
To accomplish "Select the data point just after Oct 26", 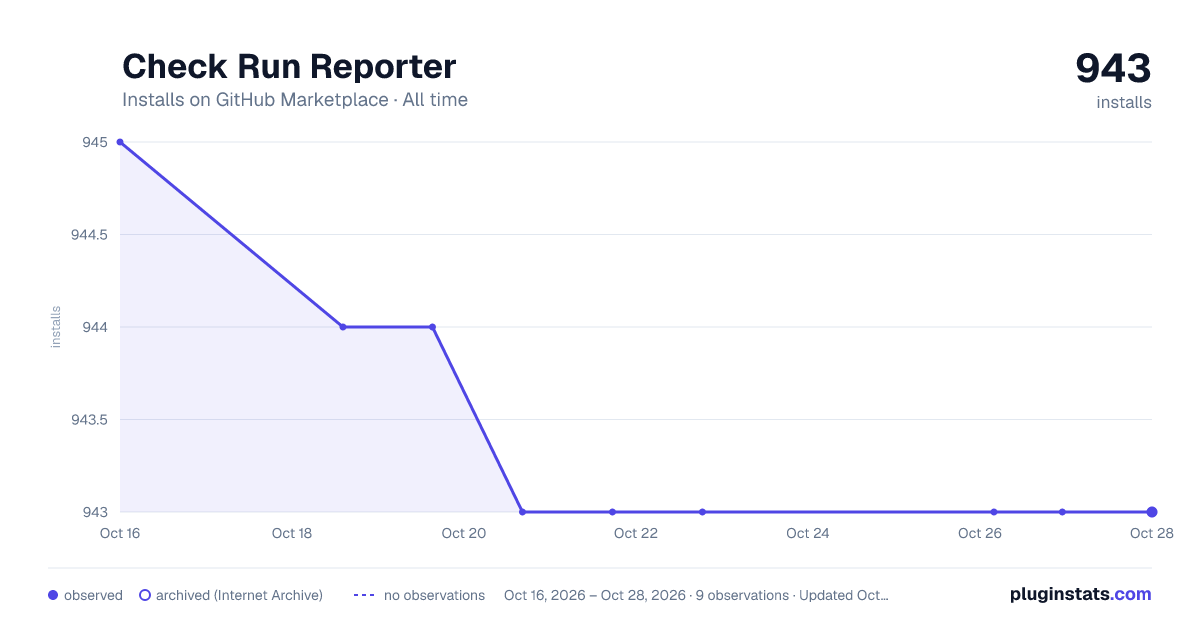I will tap(994, 512).
